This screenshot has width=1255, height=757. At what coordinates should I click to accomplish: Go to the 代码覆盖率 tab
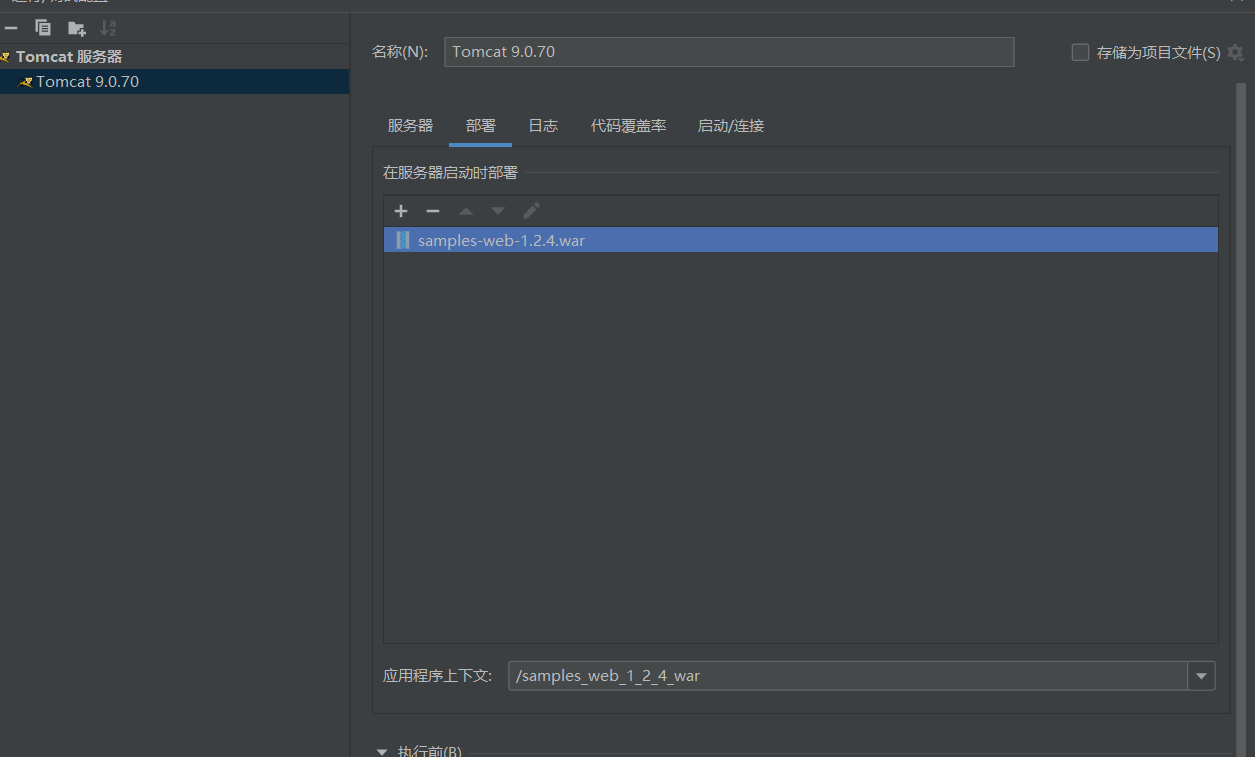click(628, 126)
